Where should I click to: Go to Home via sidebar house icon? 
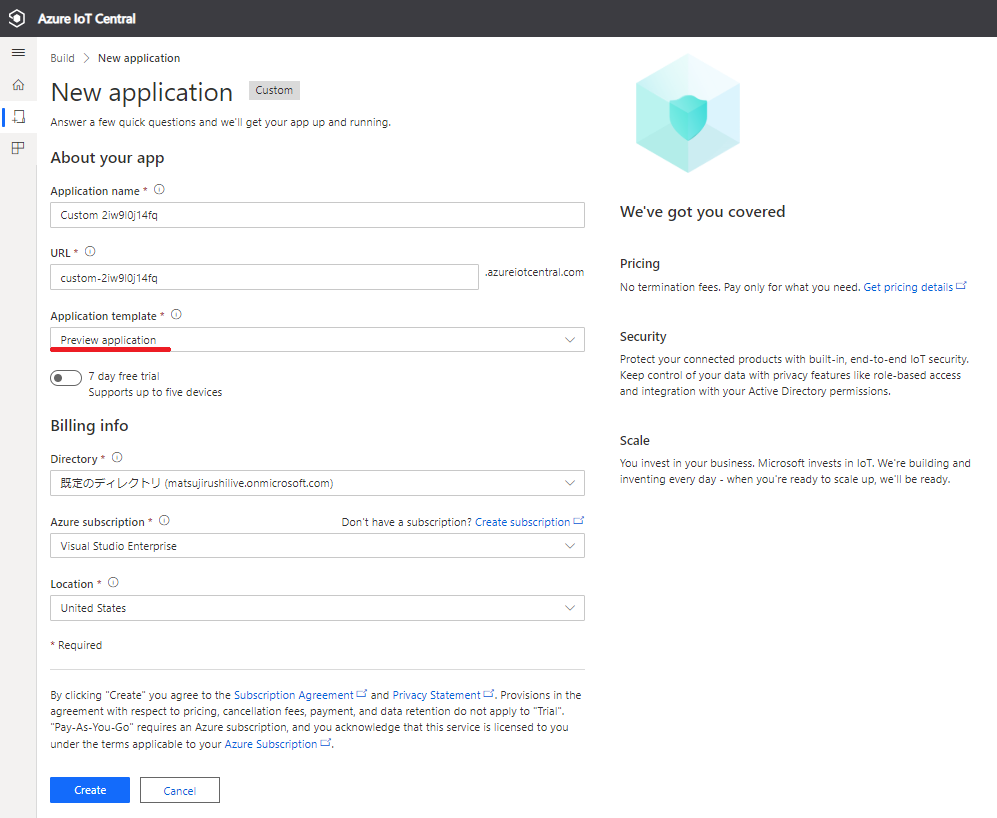point(18,85)
